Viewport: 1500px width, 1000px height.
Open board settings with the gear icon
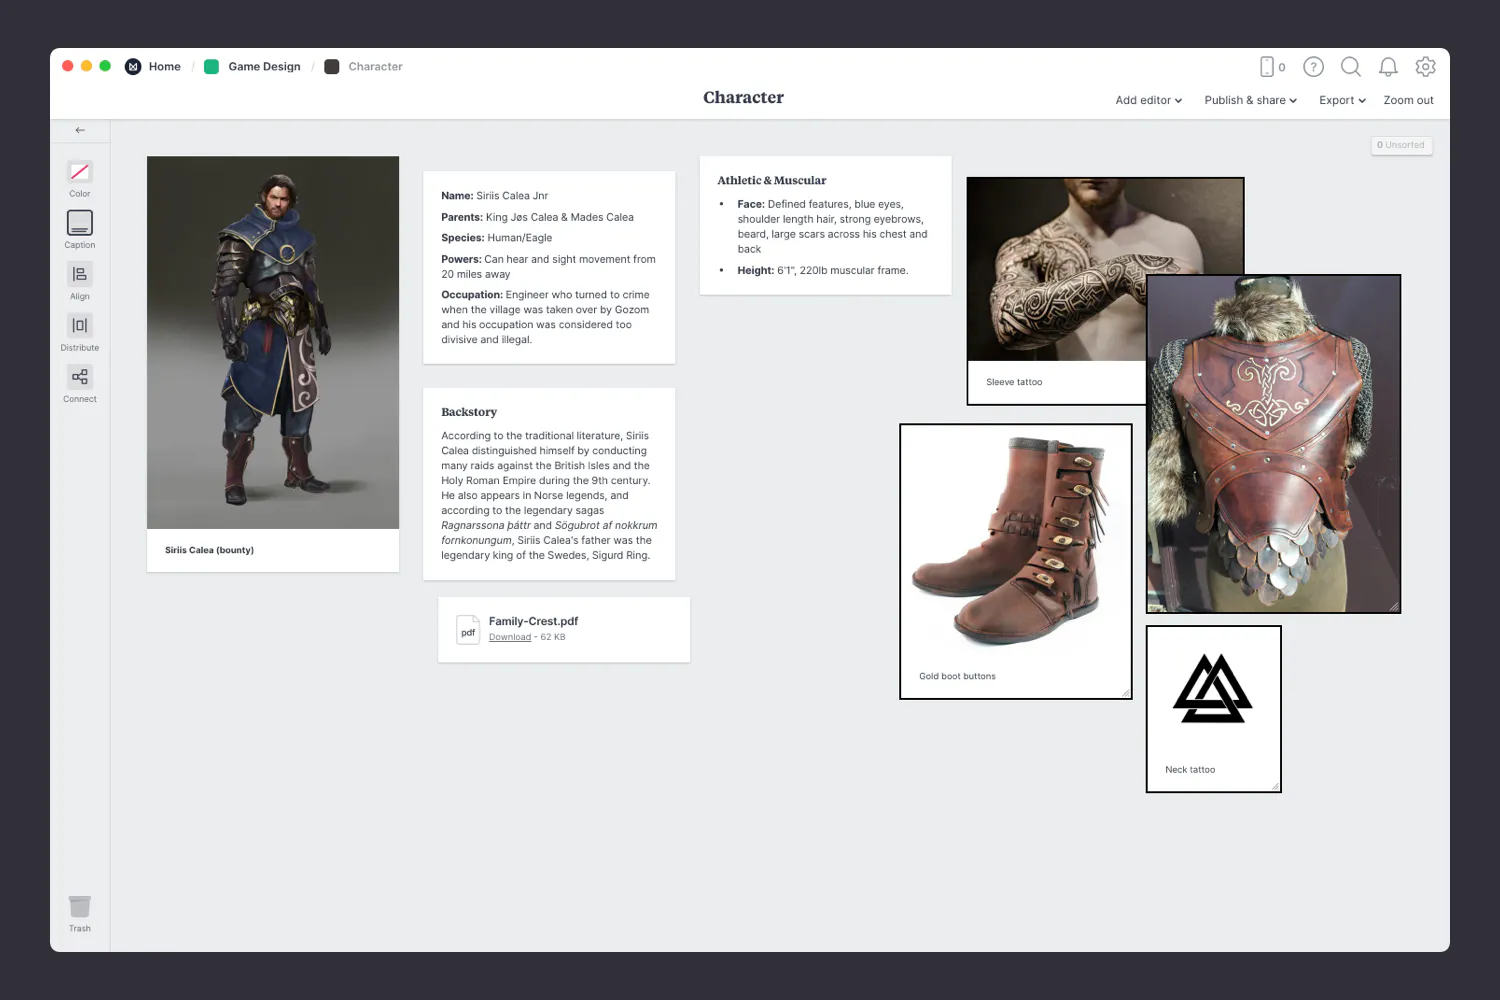pos(1425,67)
